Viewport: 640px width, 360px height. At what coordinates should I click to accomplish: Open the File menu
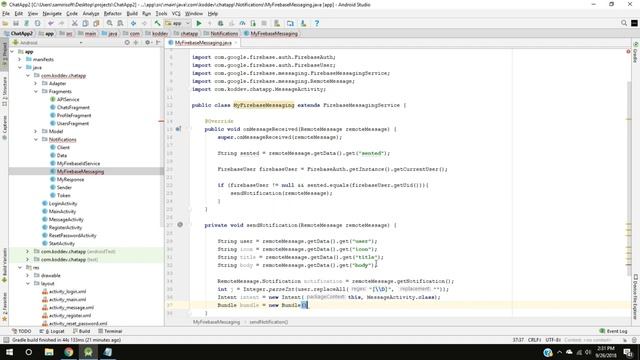tap(6, 13)
